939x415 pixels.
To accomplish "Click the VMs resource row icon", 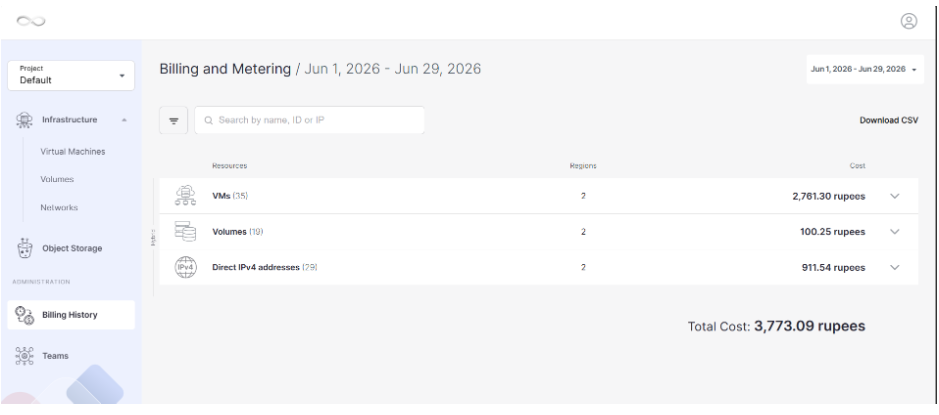I will (185, 196).
